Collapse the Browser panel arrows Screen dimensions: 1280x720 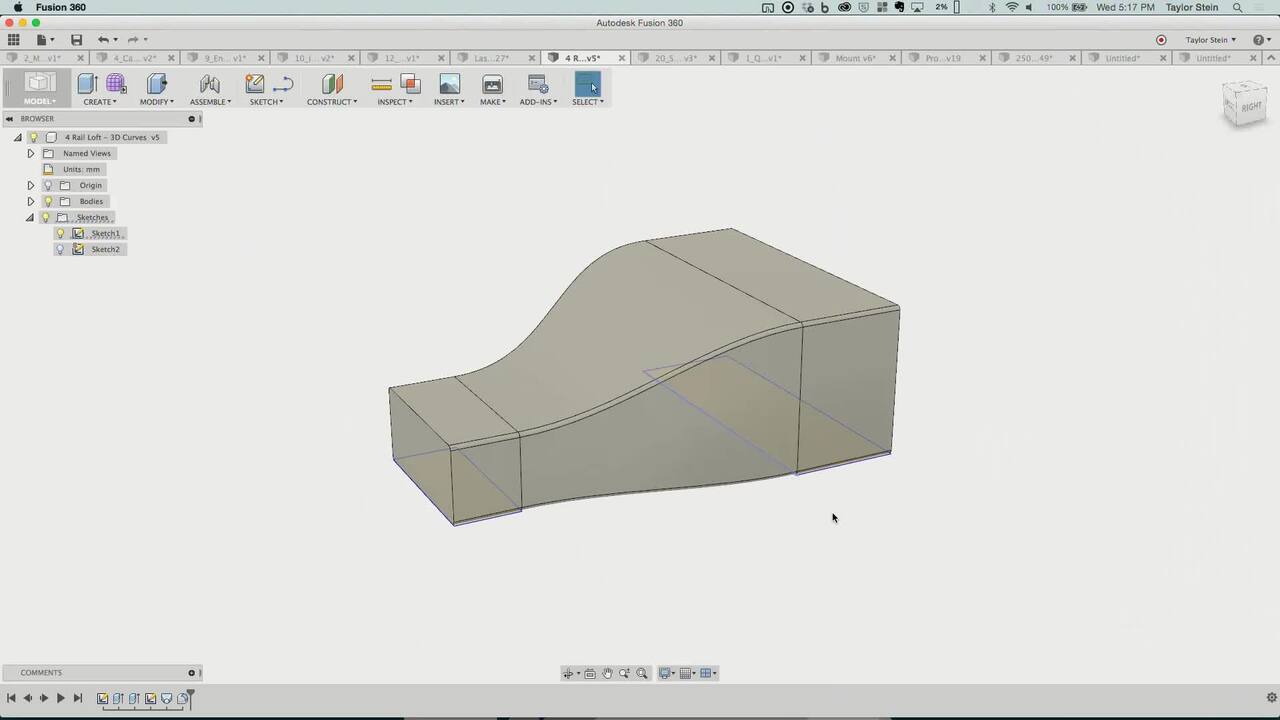click(x=9, y=119)
